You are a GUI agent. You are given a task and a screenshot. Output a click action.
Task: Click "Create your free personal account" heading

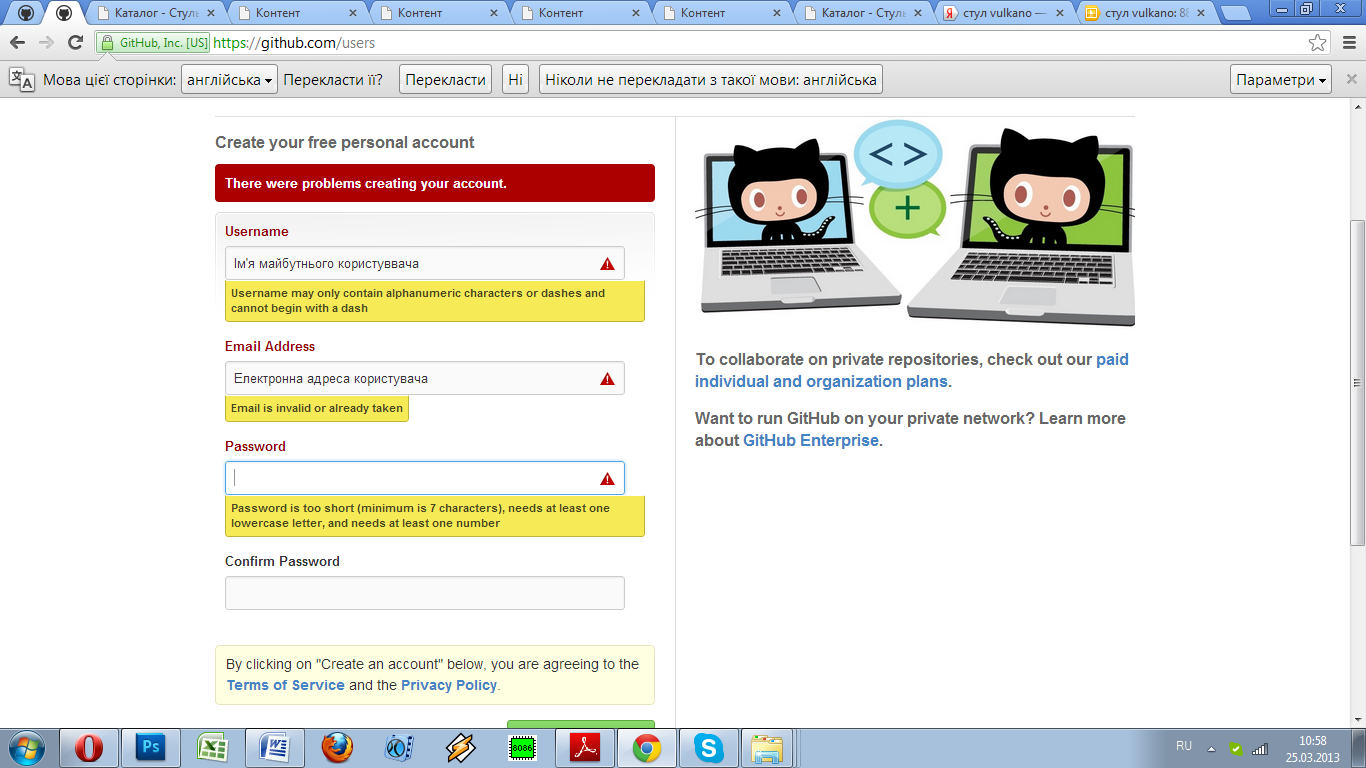tap(345, 142)
